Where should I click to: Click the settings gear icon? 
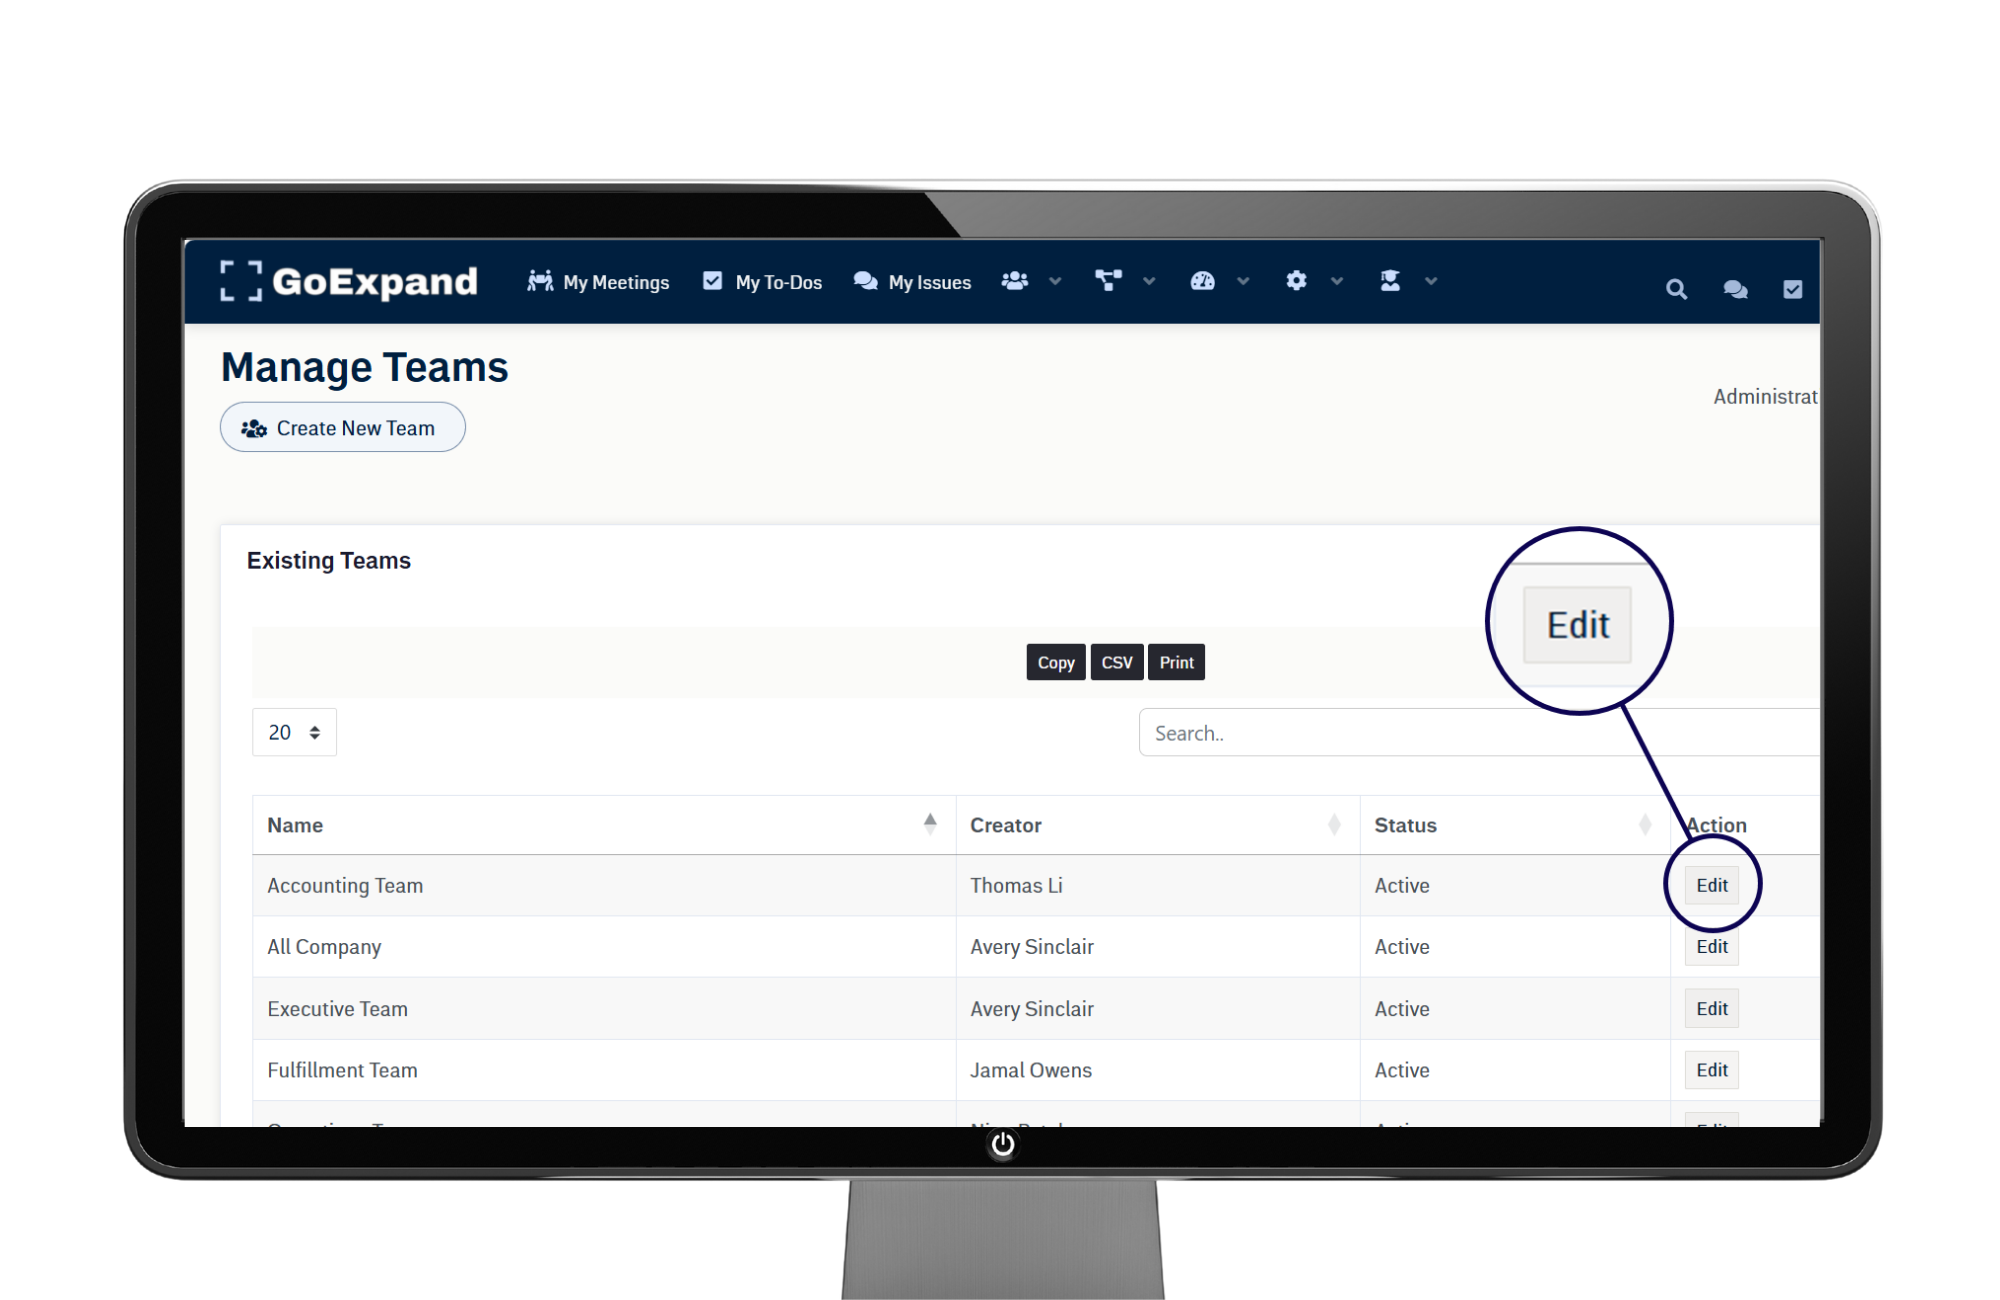tap(1296, 281)
